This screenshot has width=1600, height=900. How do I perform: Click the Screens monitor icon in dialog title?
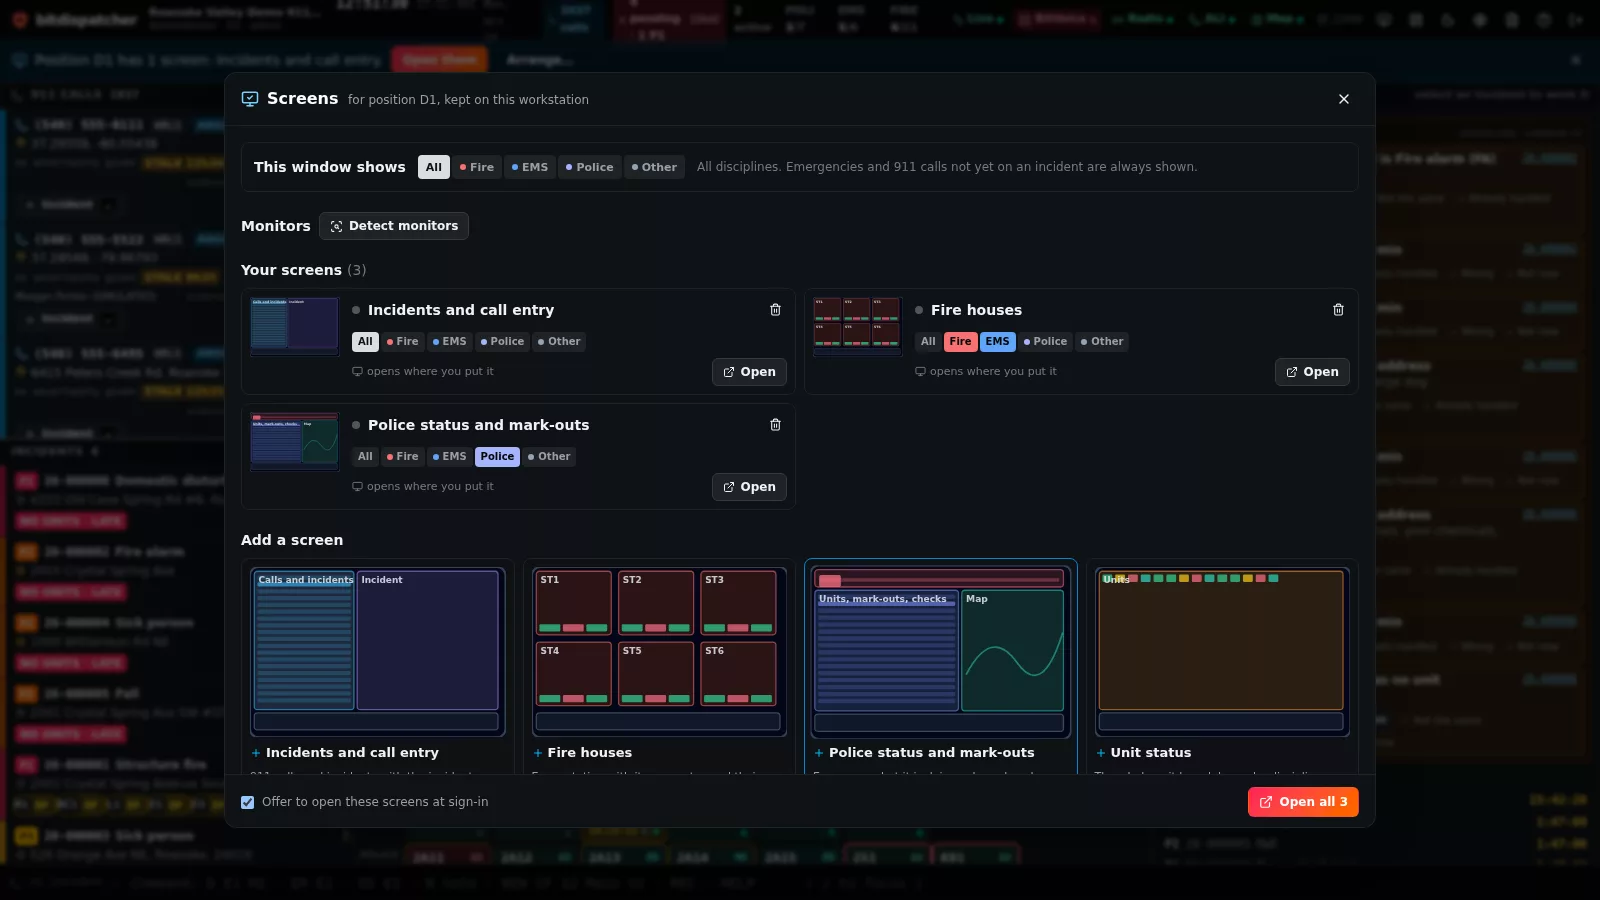pos(250,99)
